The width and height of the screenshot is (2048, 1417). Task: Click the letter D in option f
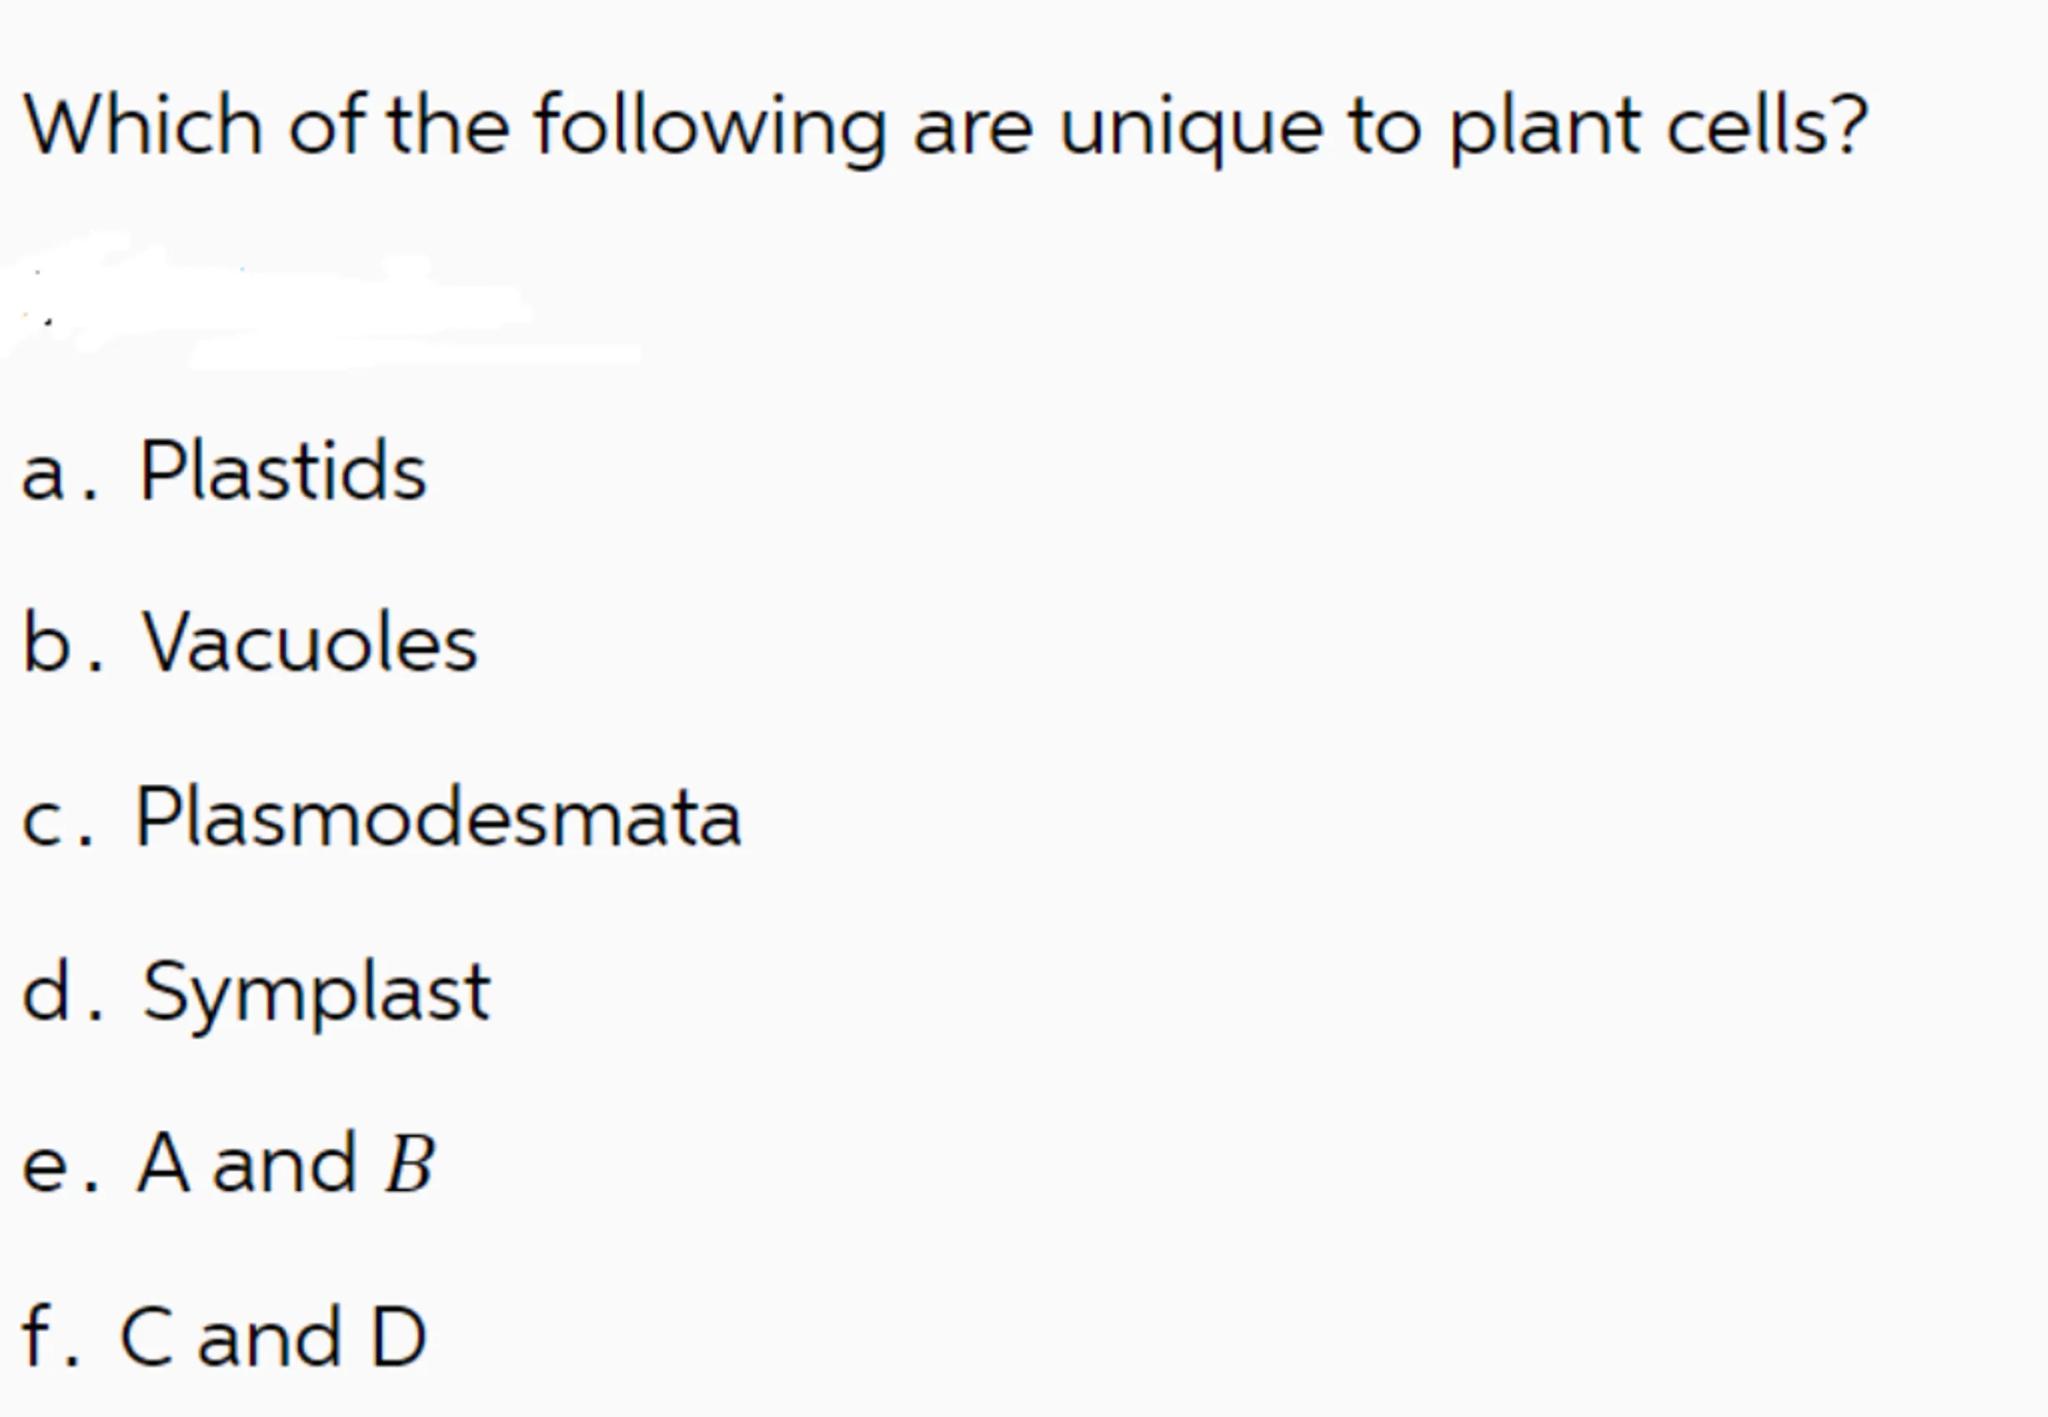[x=398, y=1337]
